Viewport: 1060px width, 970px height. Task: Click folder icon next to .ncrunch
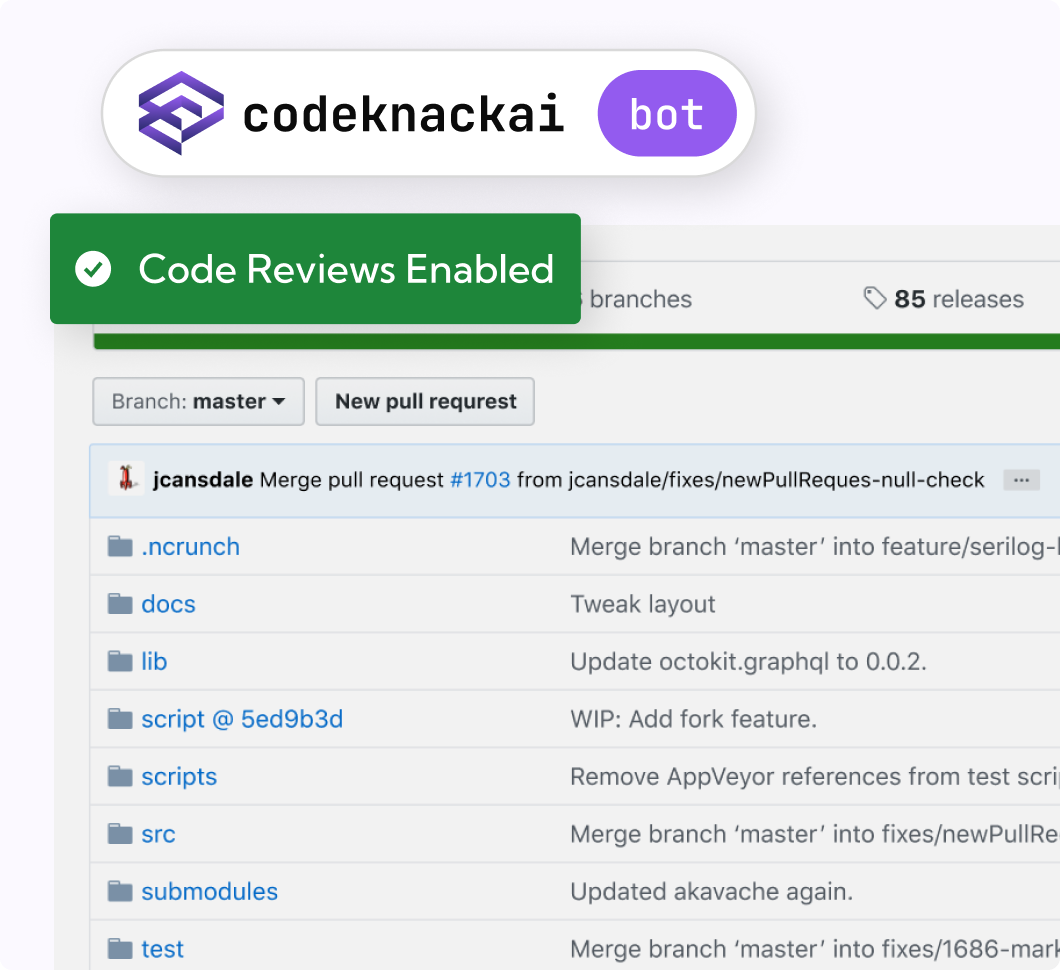[120, 546]
